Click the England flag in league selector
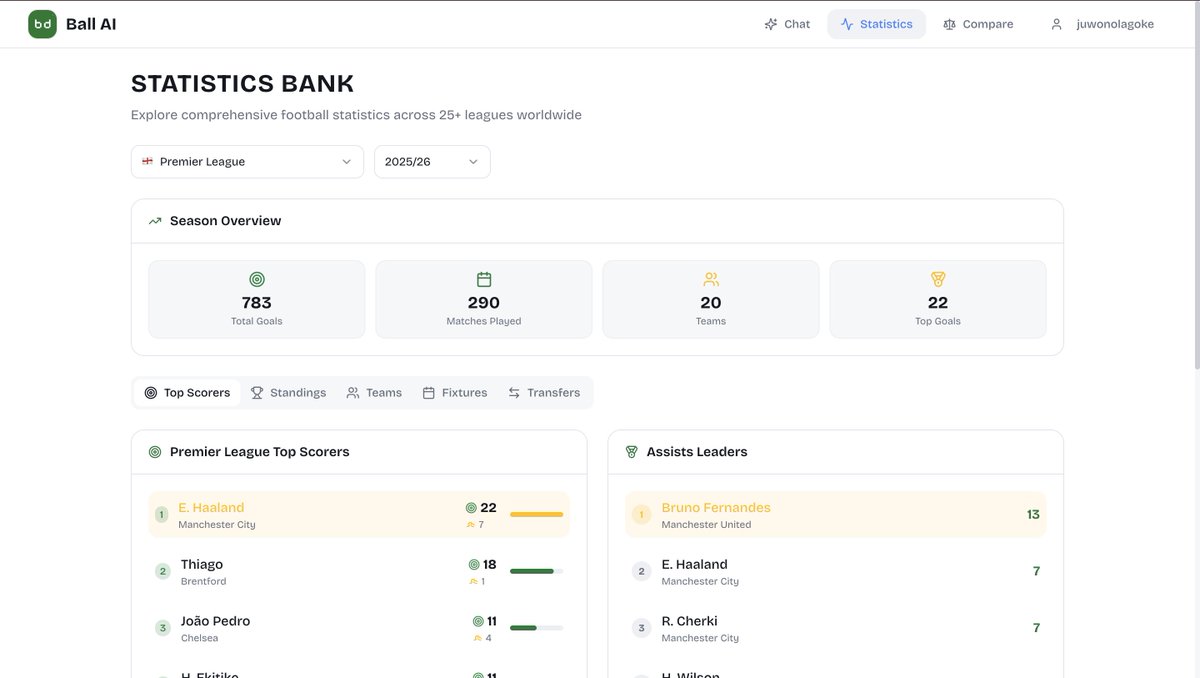 147,162
